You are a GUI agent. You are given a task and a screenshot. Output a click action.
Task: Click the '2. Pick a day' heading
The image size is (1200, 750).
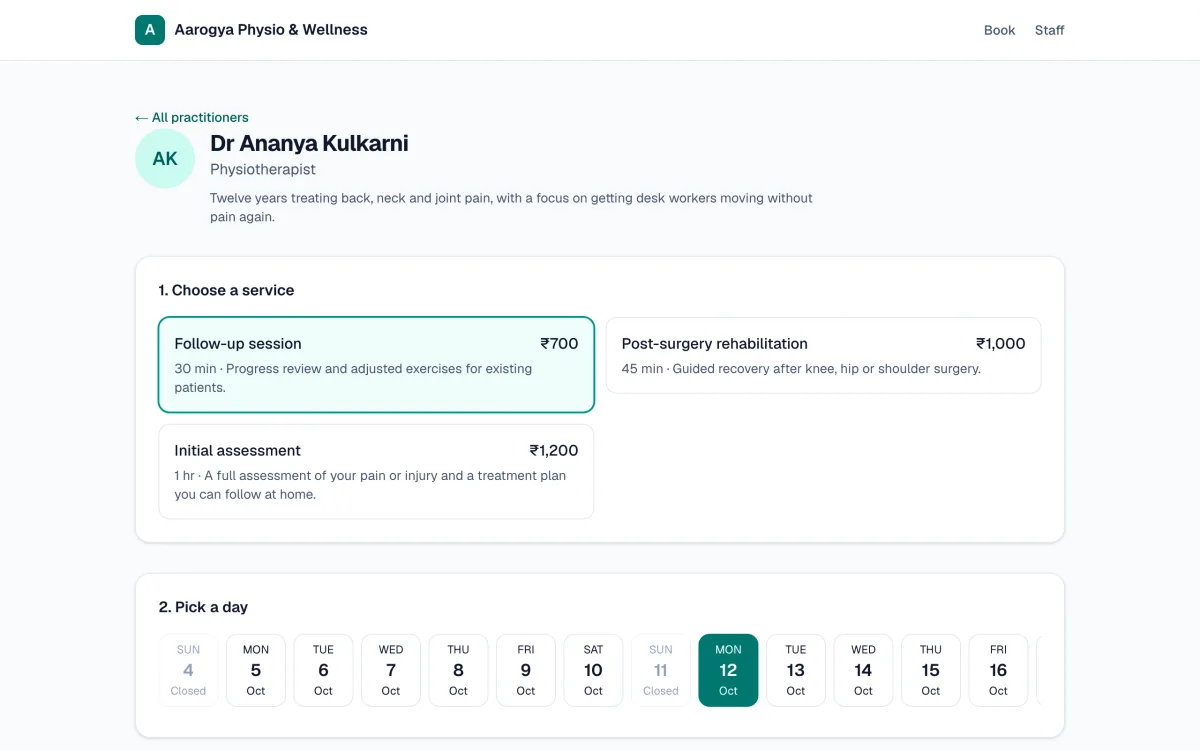(203, 607)
